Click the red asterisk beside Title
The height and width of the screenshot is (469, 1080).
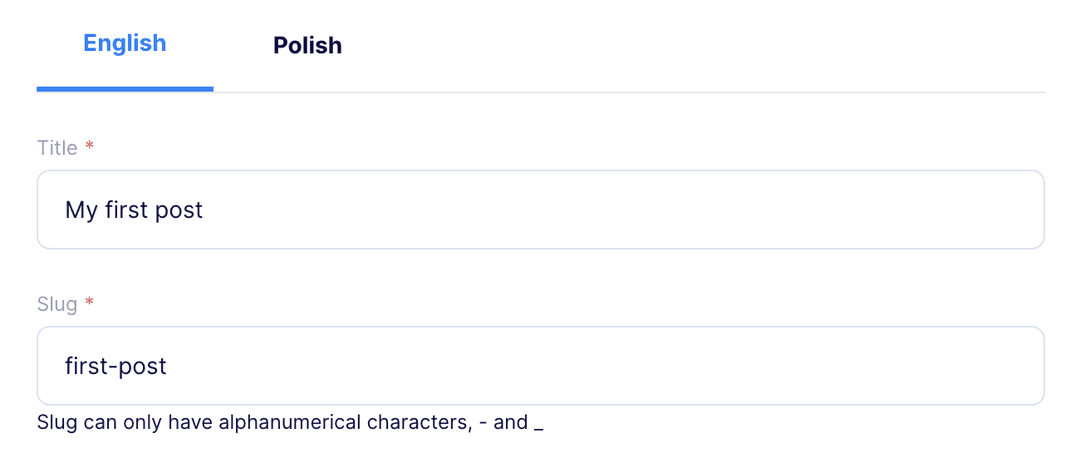pos(89,146)
